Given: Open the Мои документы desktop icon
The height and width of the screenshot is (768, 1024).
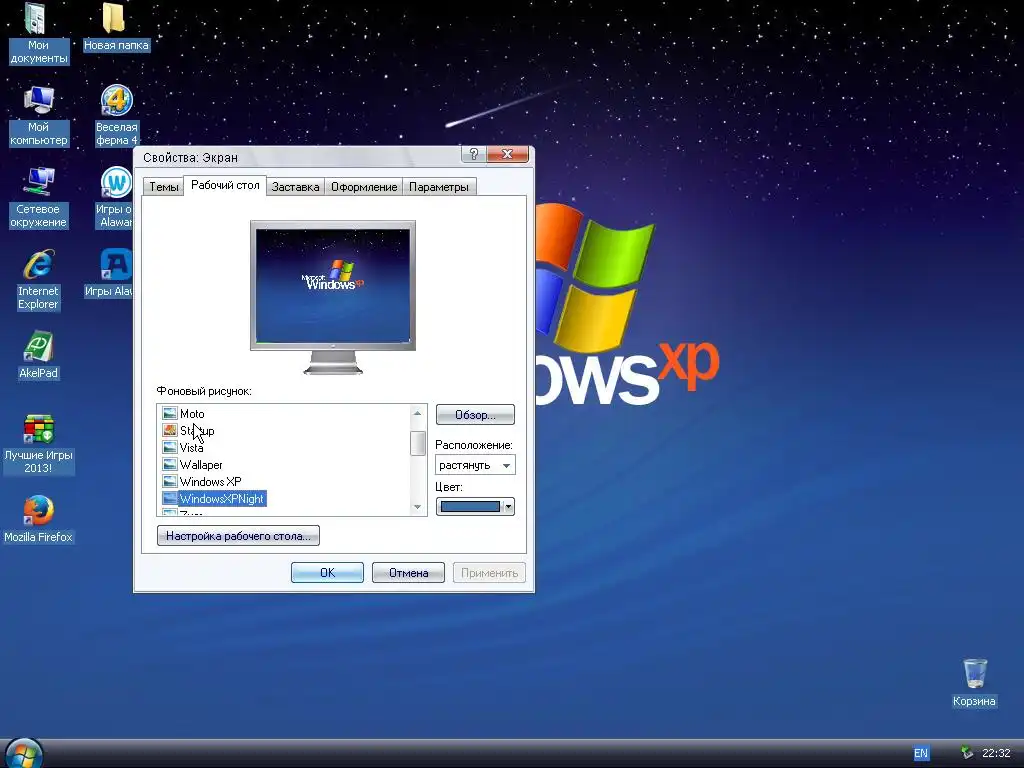Looking at the screenshot, I should [38, 33].
